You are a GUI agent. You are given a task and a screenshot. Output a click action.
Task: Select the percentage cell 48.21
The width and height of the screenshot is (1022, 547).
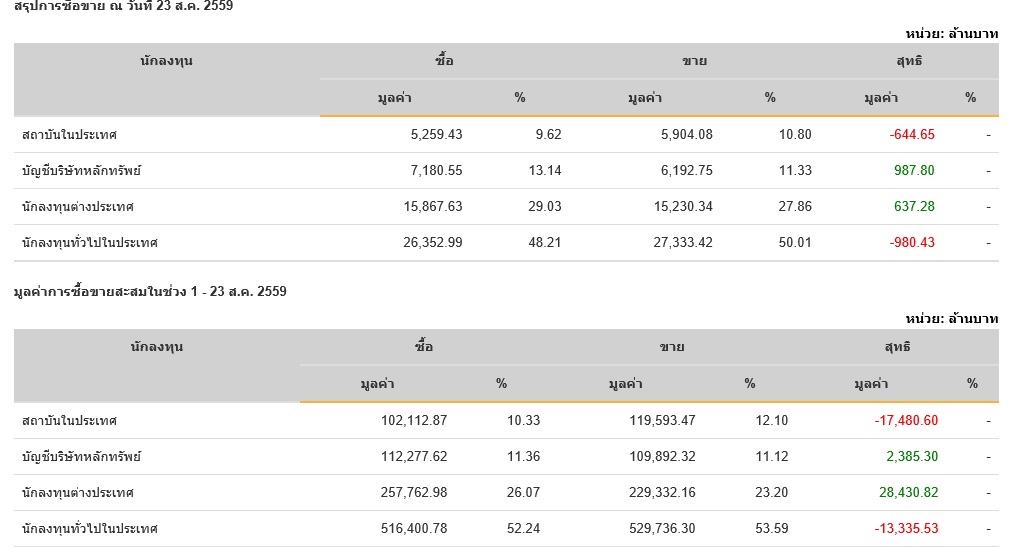(x=545, y=243)
